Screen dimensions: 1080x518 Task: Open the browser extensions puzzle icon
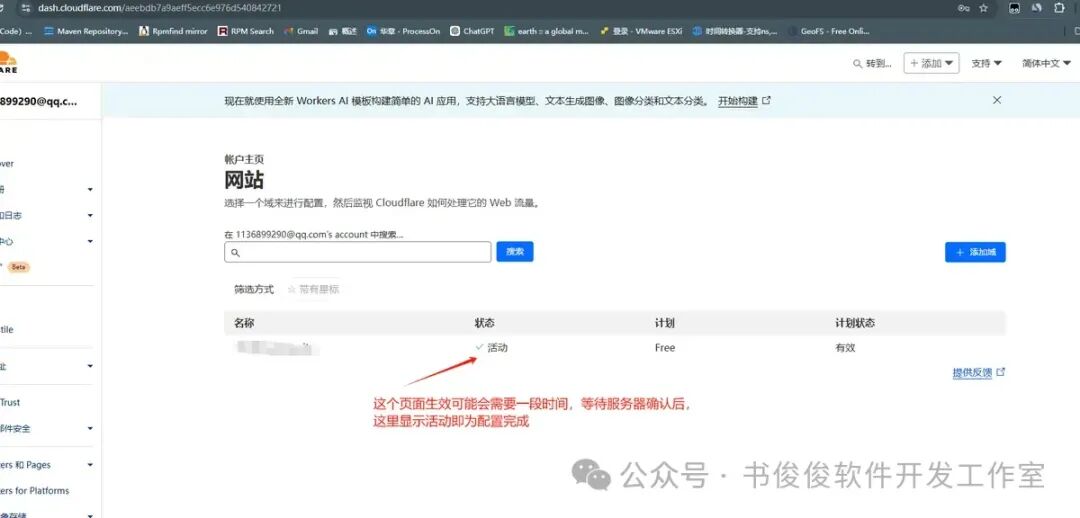[1059, 8]
